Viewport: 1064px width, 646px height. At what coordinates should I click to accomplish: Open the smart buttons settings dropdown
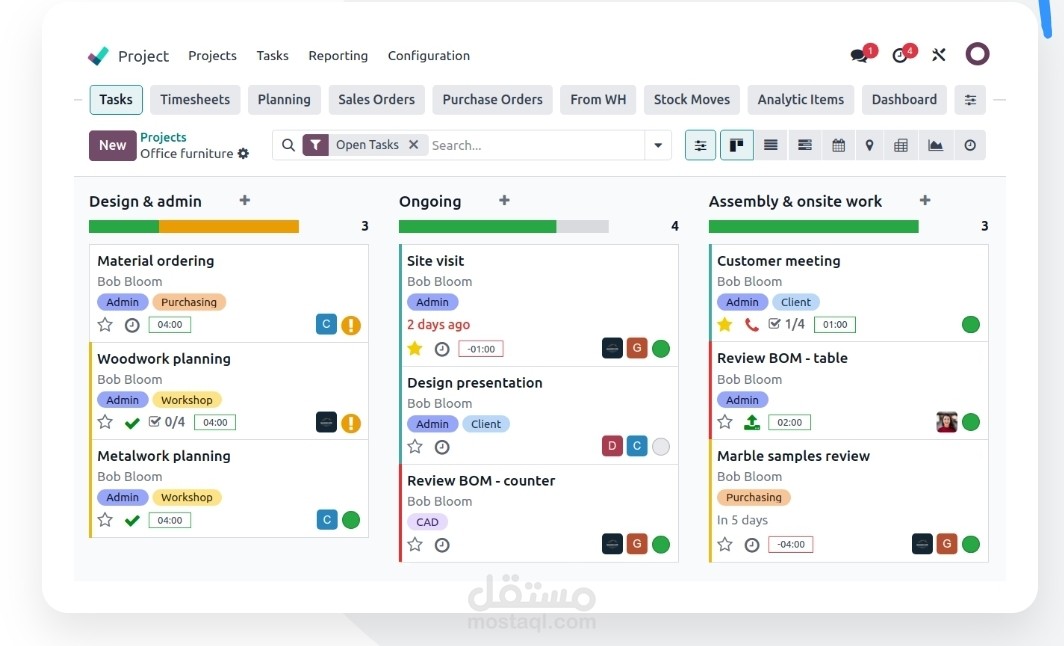(x=970, y=100)
